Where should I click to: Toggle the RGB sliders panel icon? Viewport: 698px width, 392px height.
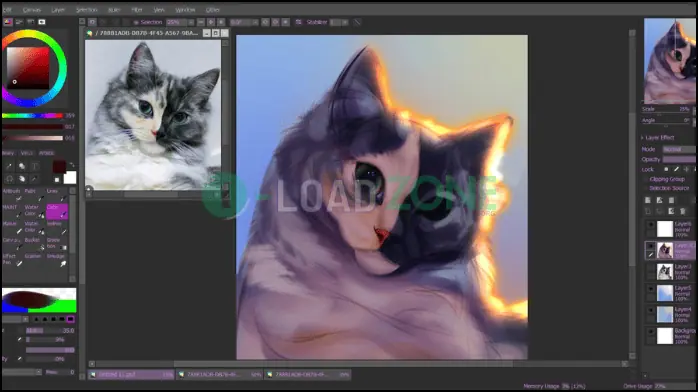tap(19, 22)
